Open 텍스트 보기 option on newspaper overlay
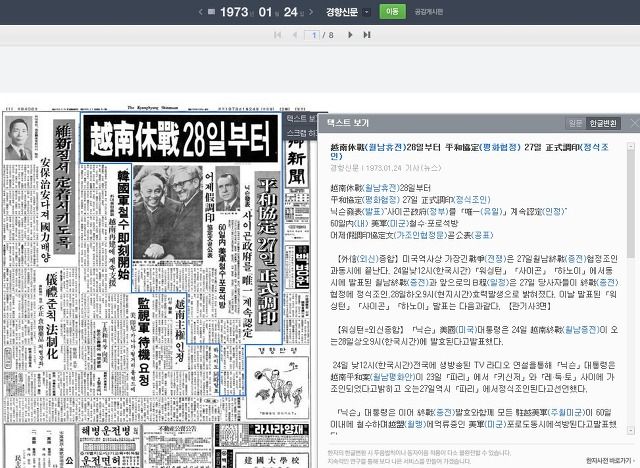 [x=301, y=118]
